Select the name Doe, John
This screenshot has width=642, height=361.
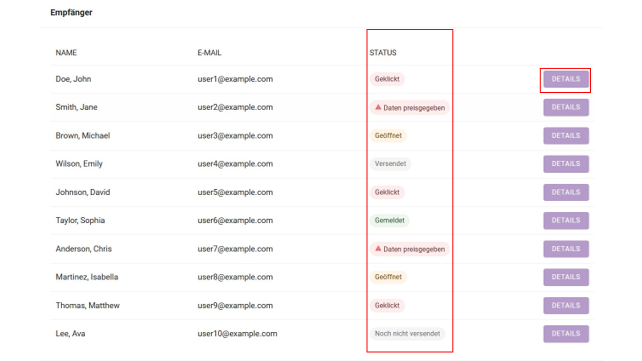point(73,79)
